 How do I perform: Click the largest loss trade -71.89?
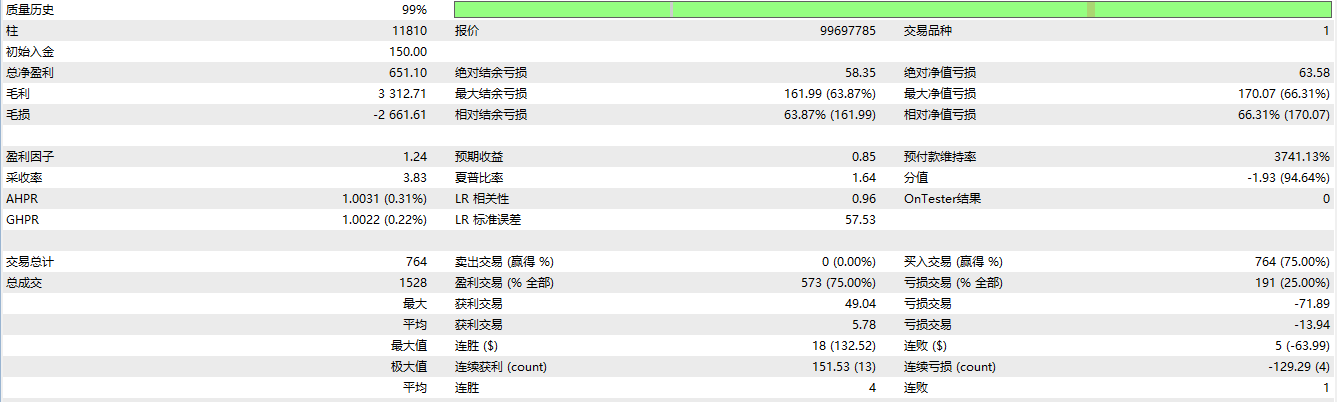(1314, 304)
